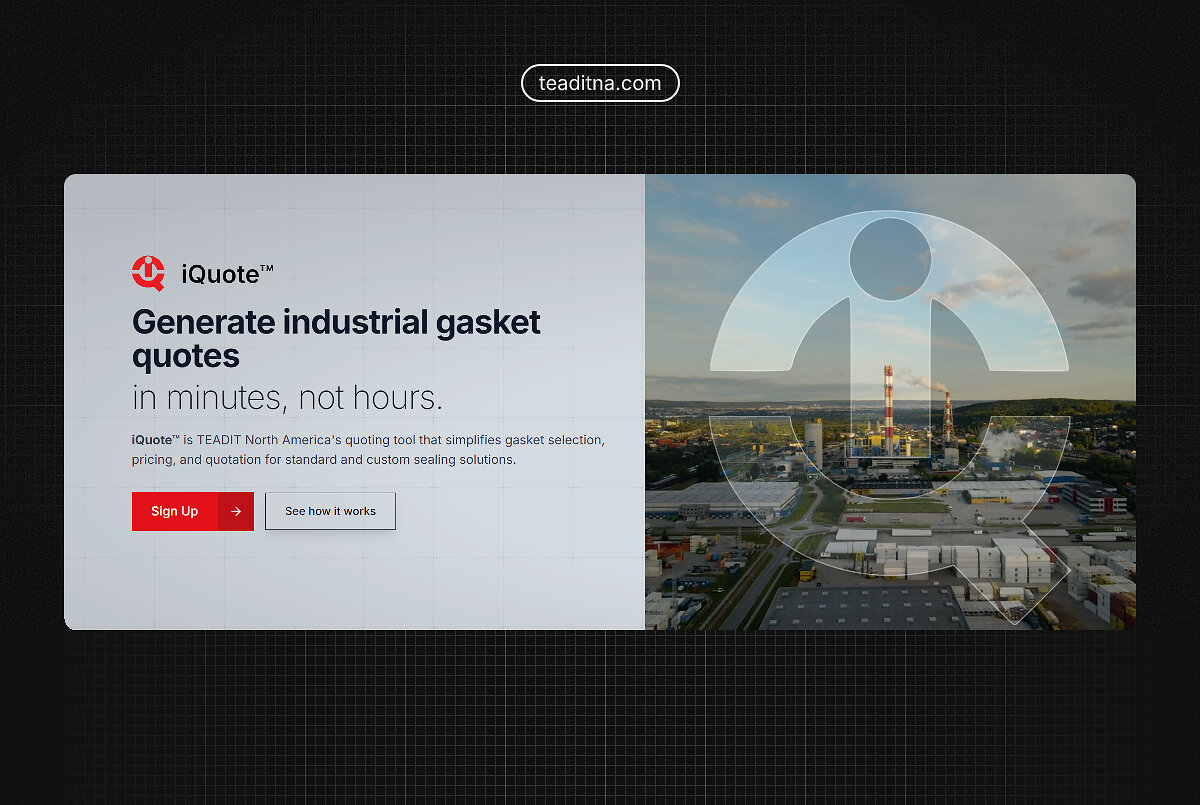Click the red Sign Up button

pyautogui.click(x=192, y=511)
